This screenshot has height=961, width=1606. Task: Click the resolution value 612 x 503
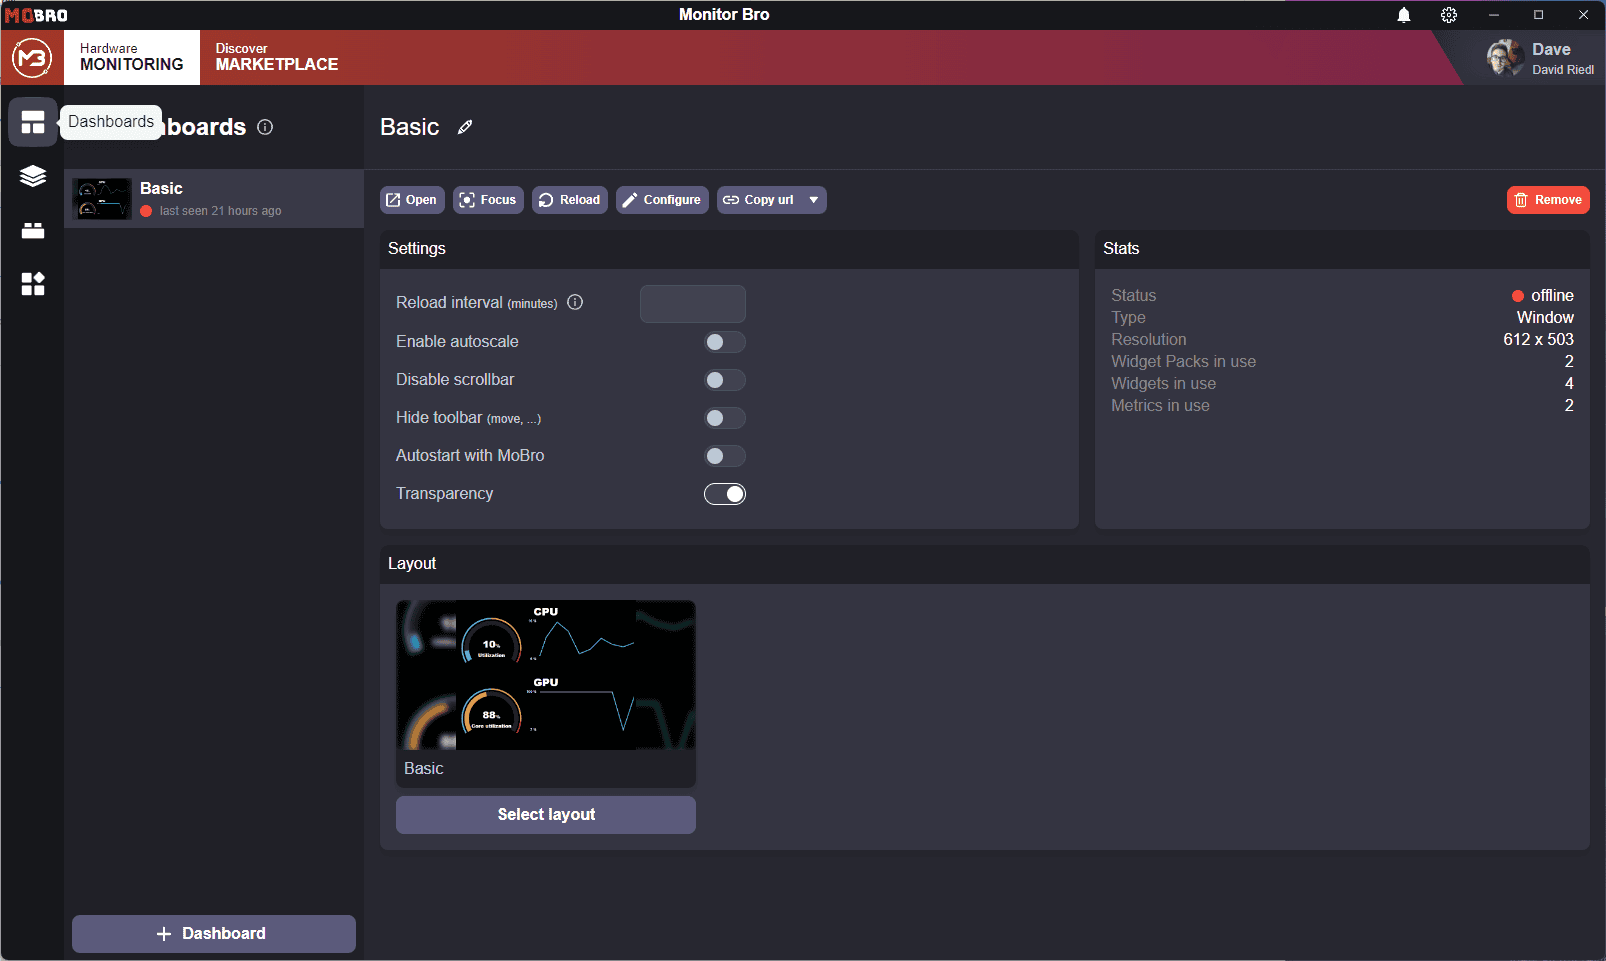coord(1538,339)
